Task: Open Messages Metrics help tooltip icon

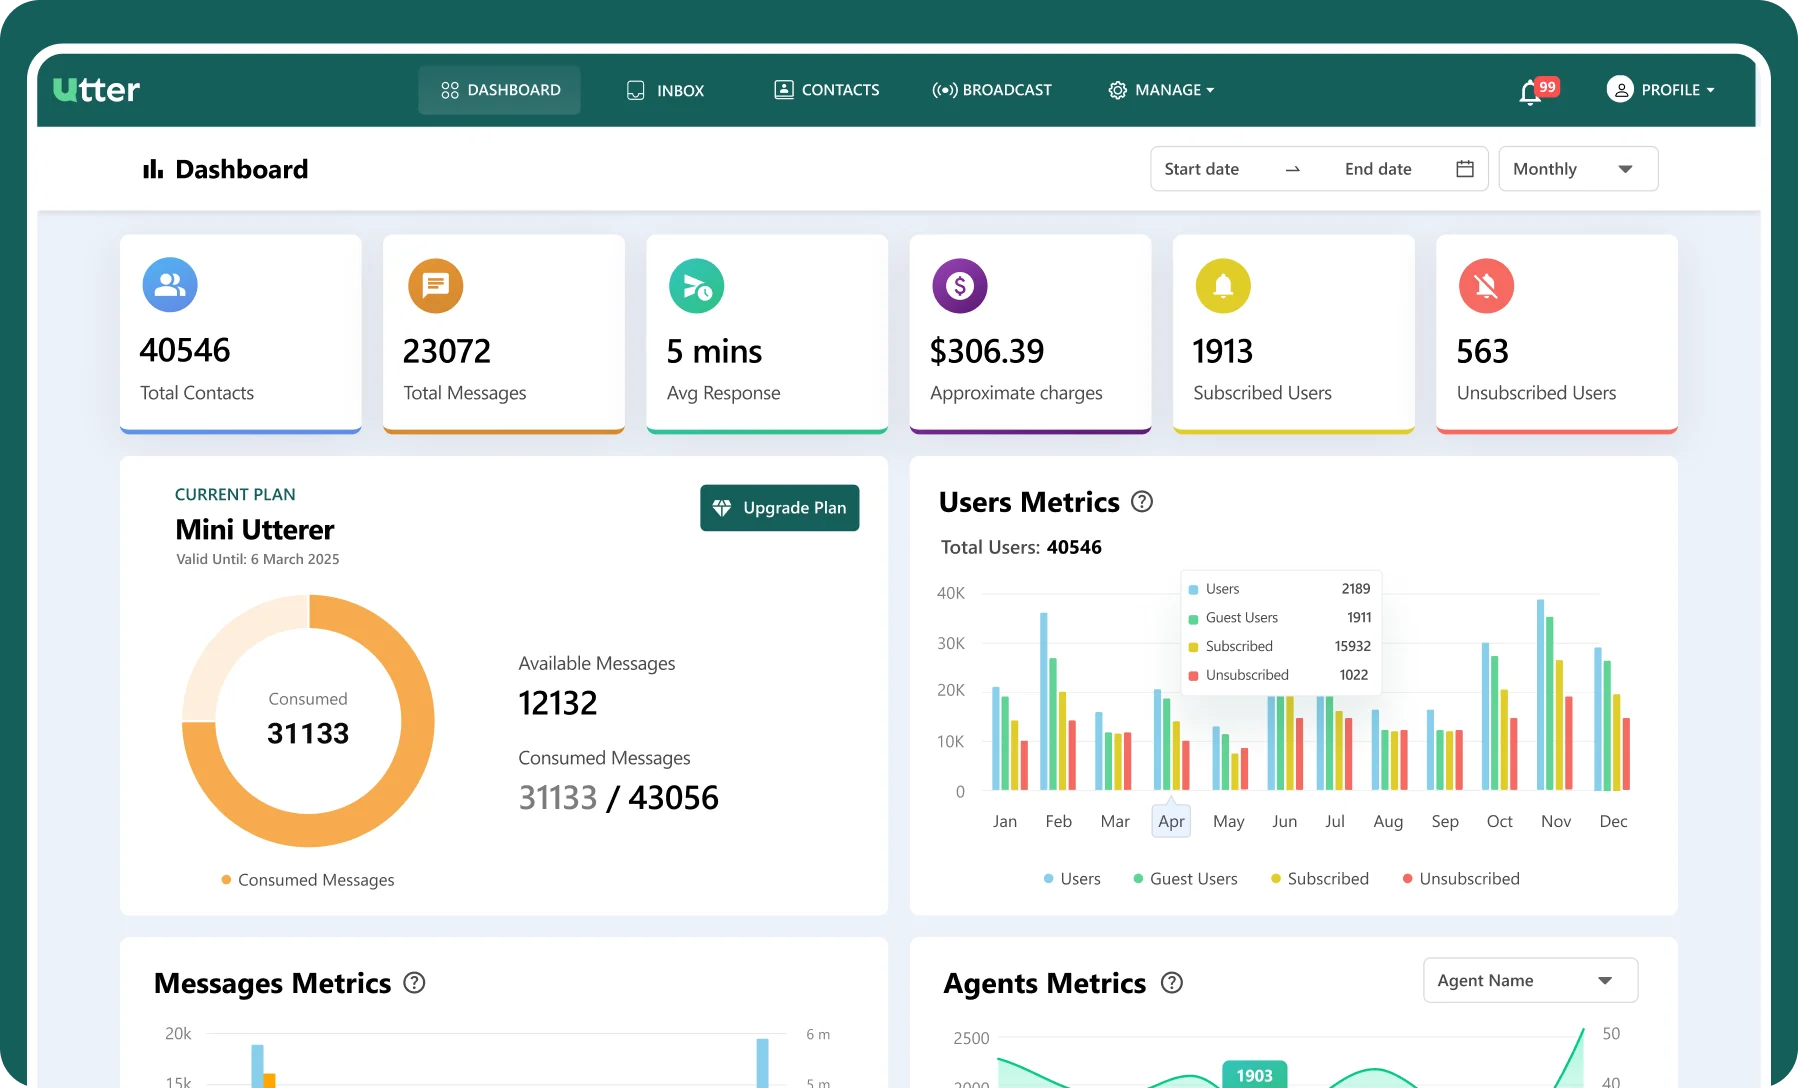Action: (414, 983)
